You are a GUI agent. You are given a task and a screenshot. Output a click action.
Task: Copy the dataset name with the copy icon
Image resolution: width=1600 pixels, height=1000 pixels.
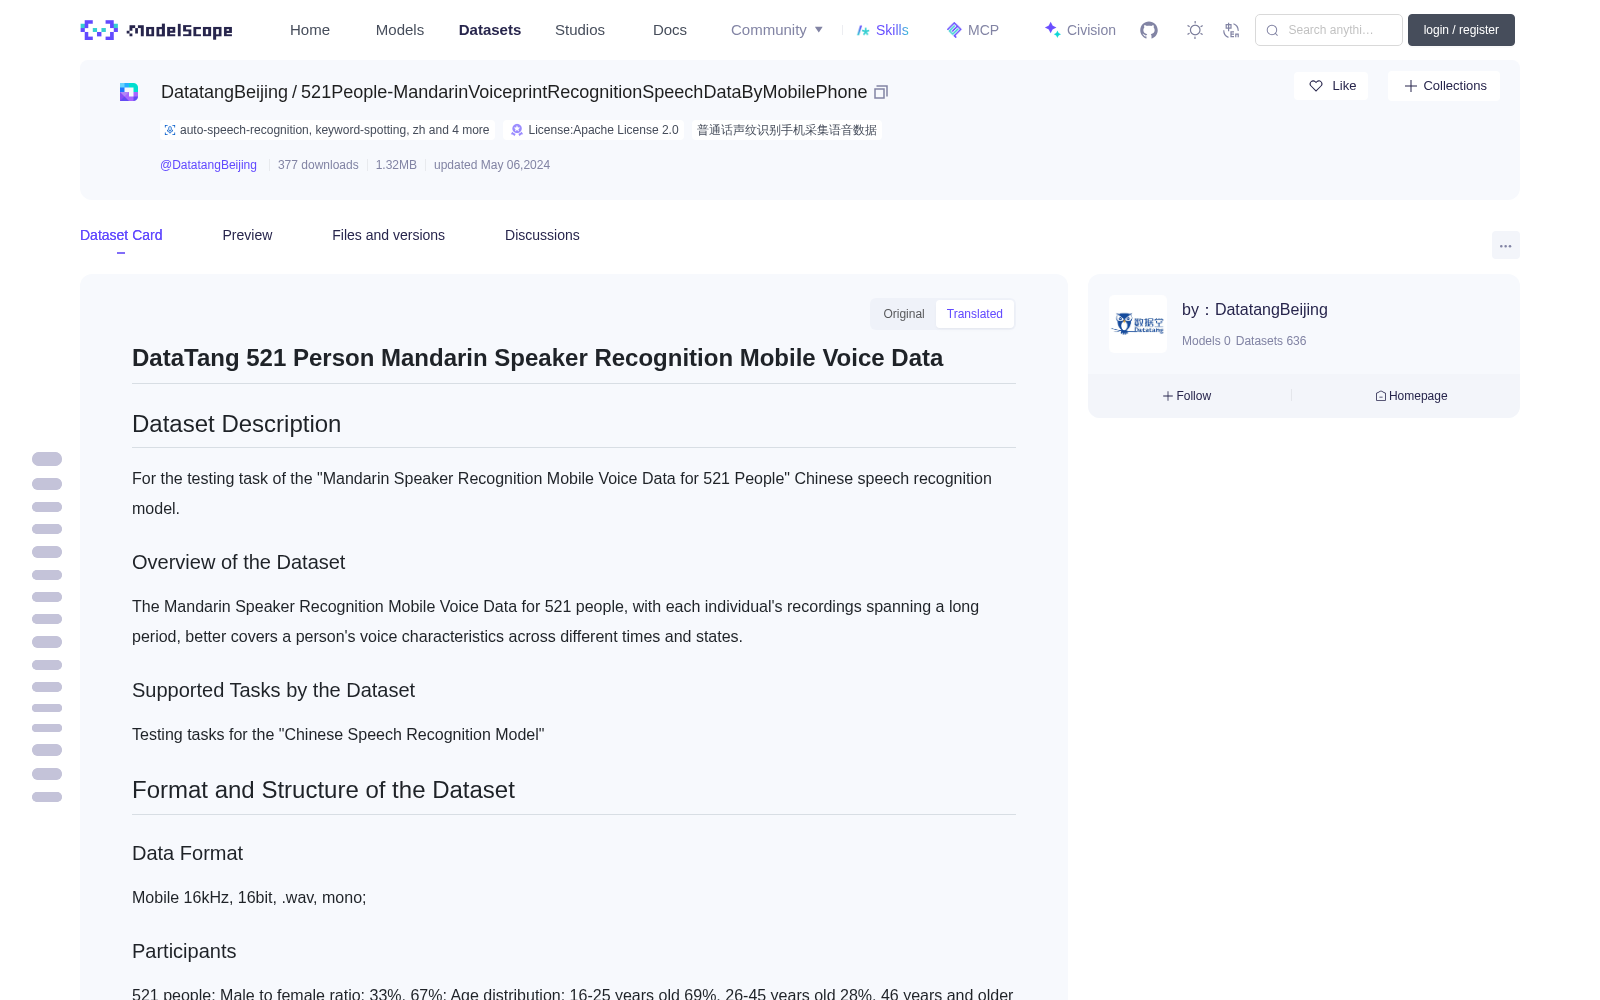point(881,92)
